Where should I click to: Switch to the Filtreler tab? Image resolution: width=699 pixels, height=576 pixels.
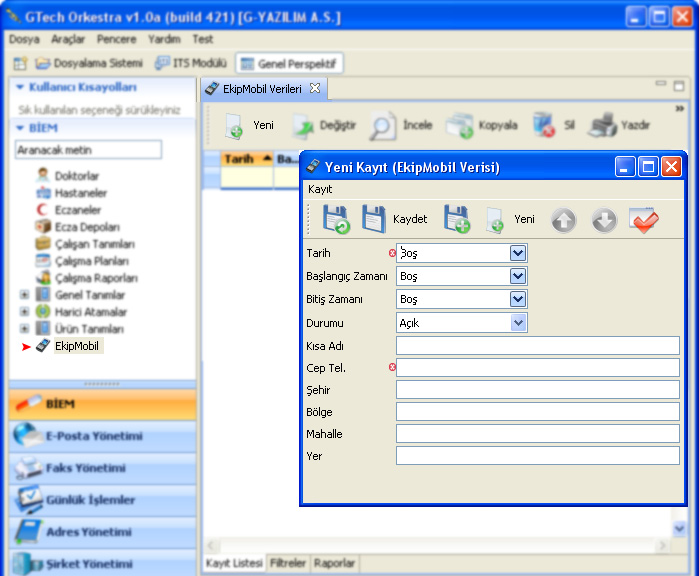(288, 563)
